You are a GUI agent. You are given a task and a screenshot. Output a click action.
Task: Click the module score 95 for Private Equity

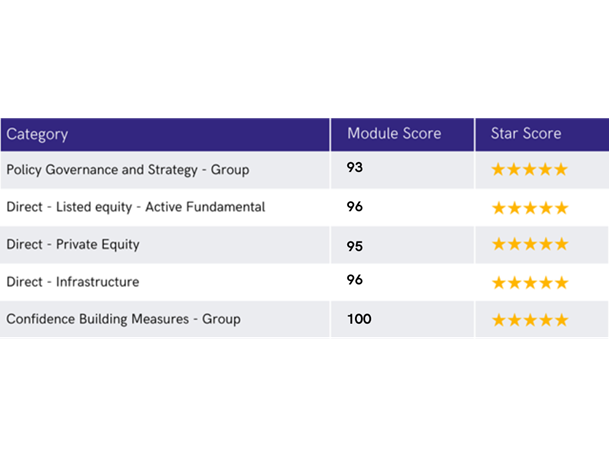(x=355, y=244)
